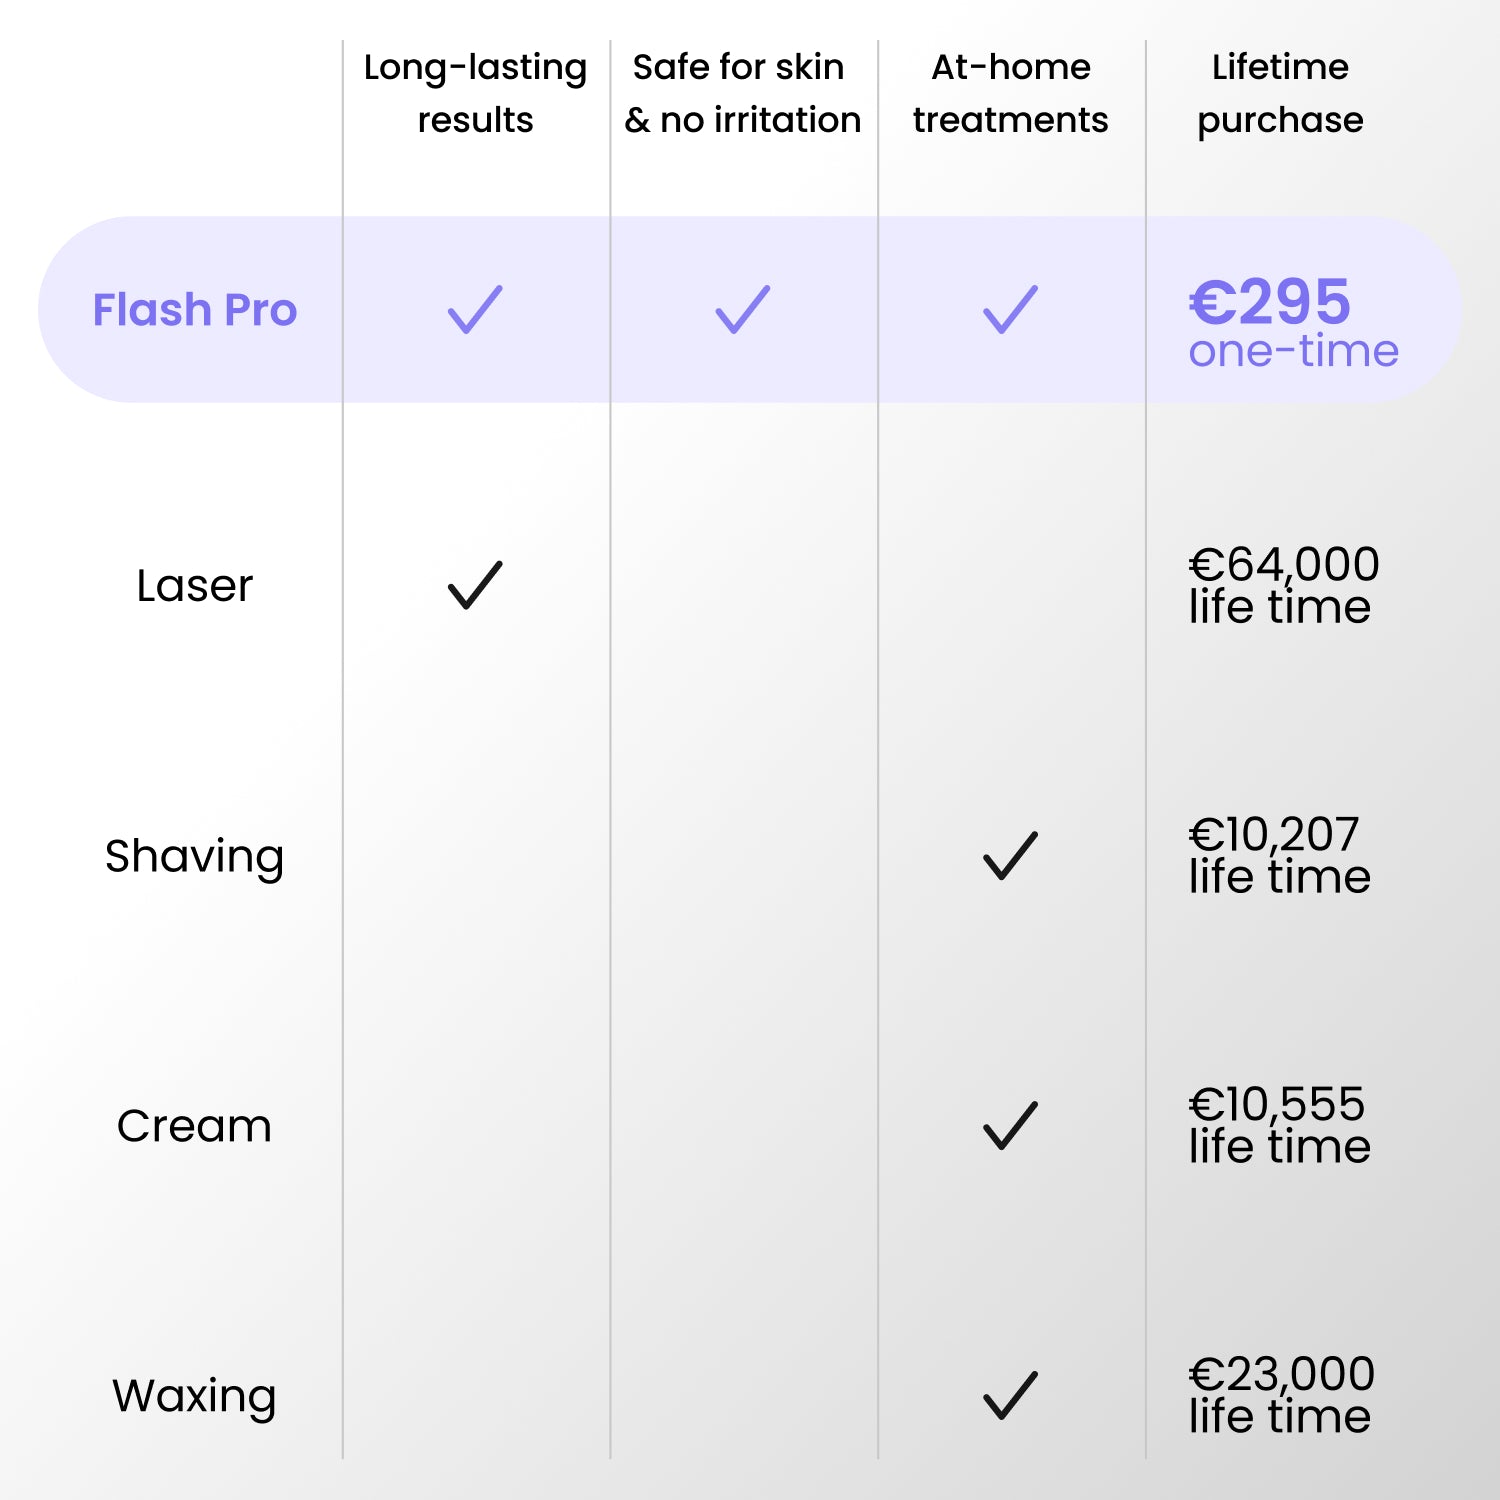The width and height of the screenshot is (1500, 1500).
Task: Select the Waxing row label
Action: pyautogui.click(x=195, y=1396)
